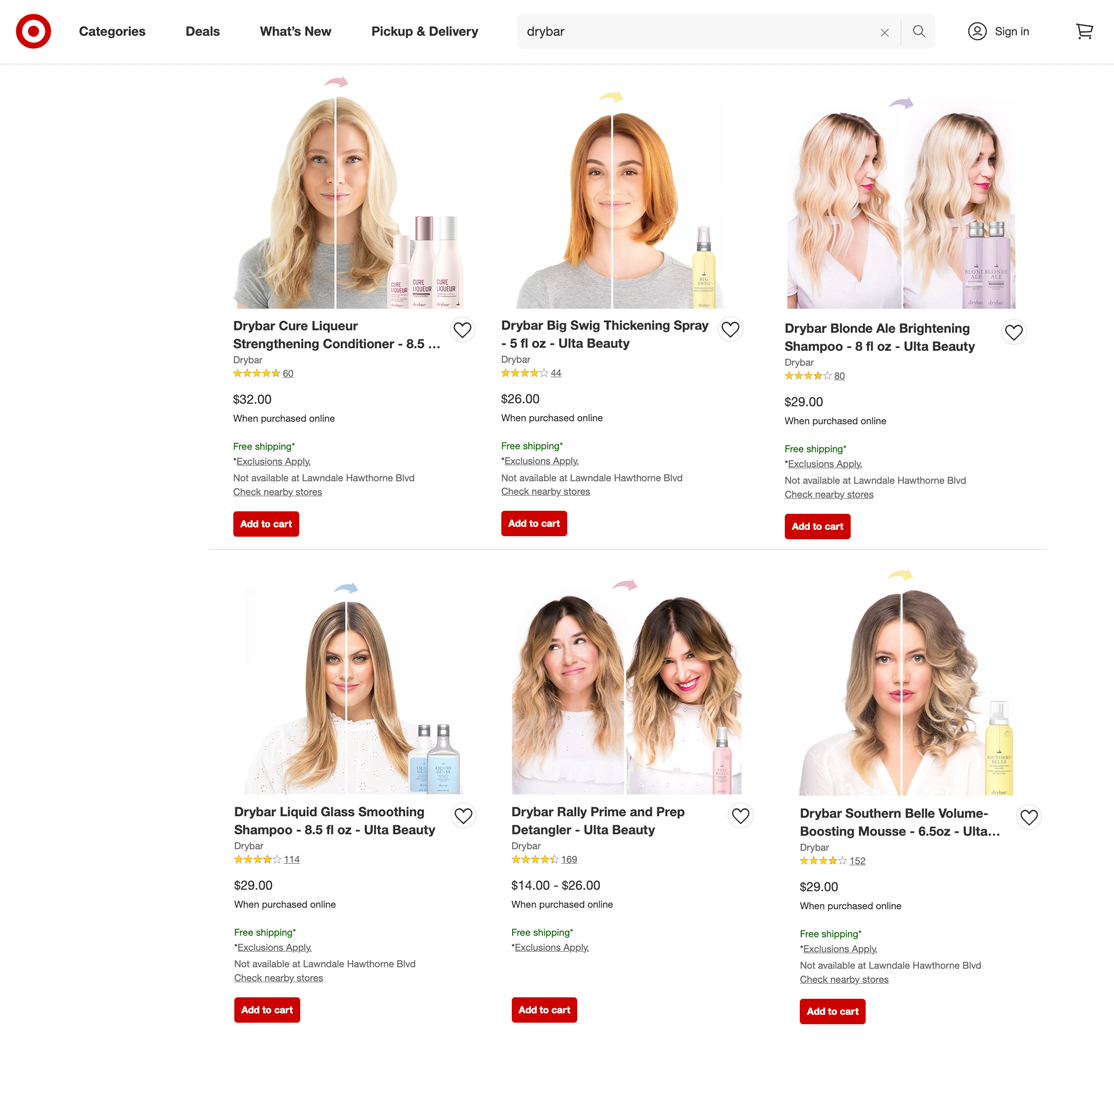Favorite Drybar Liquid Glass Shampoo with heart
The height and width of the screenshot is (1093, 1114).
463,816
